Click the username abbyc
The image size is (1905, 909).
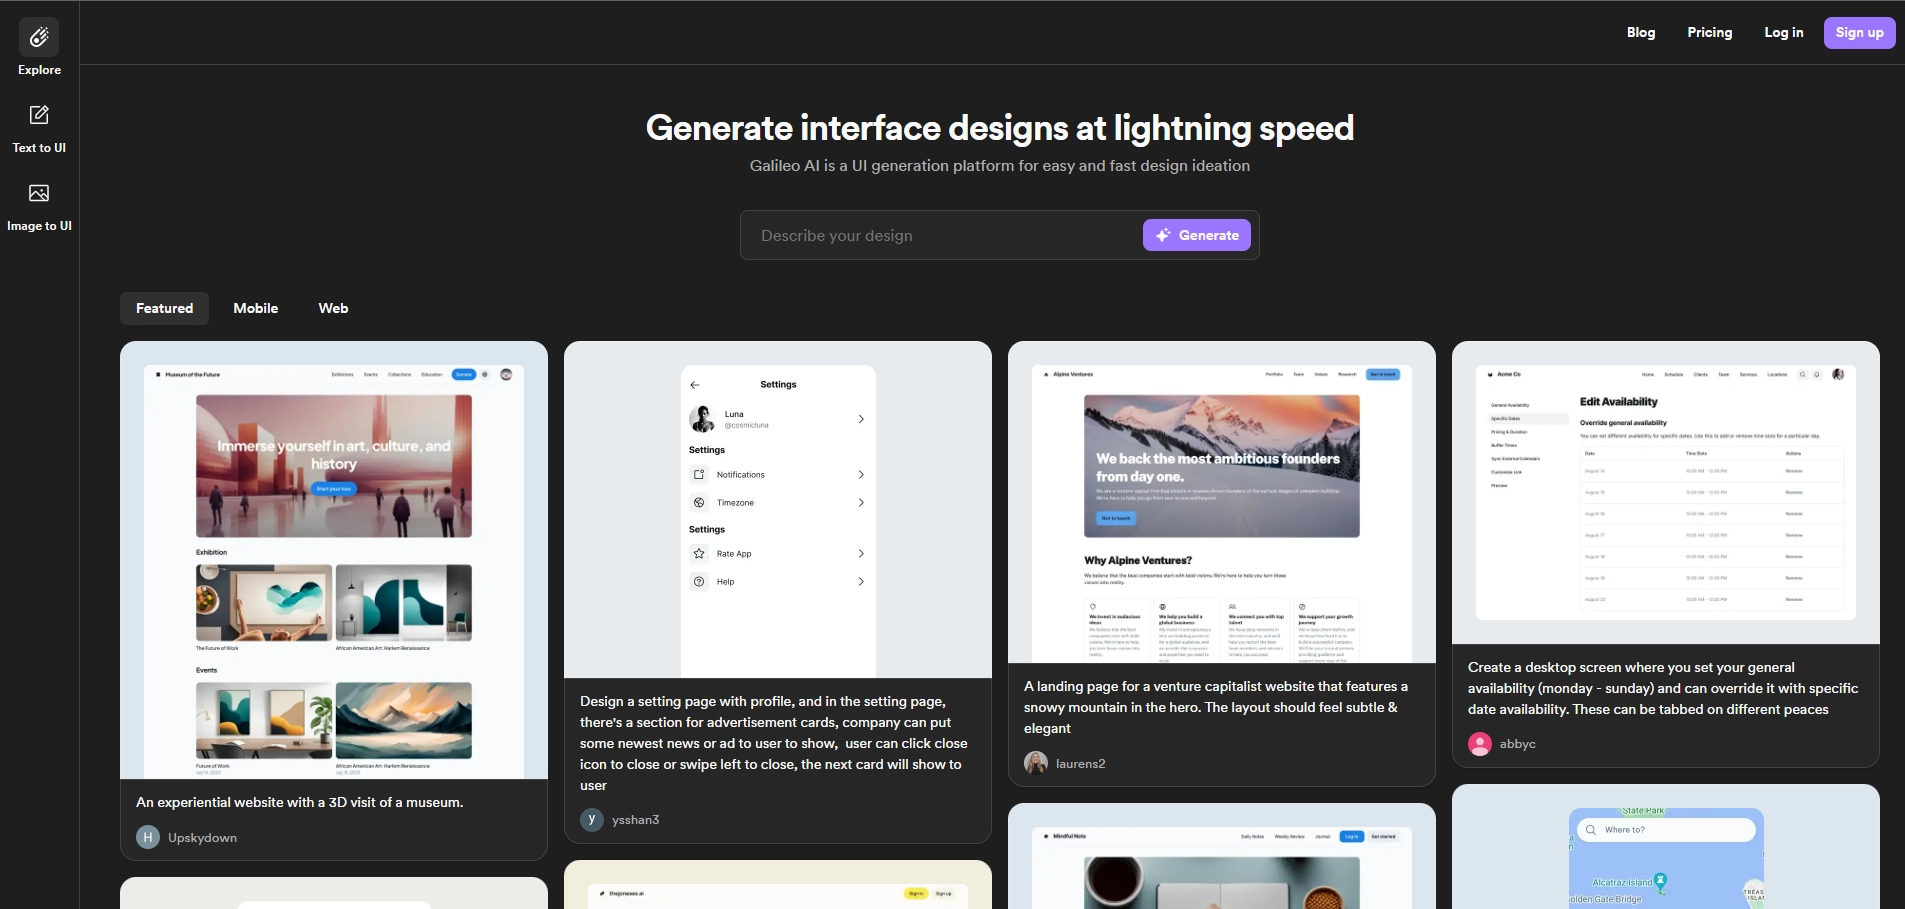click(x=1517, y=743)
